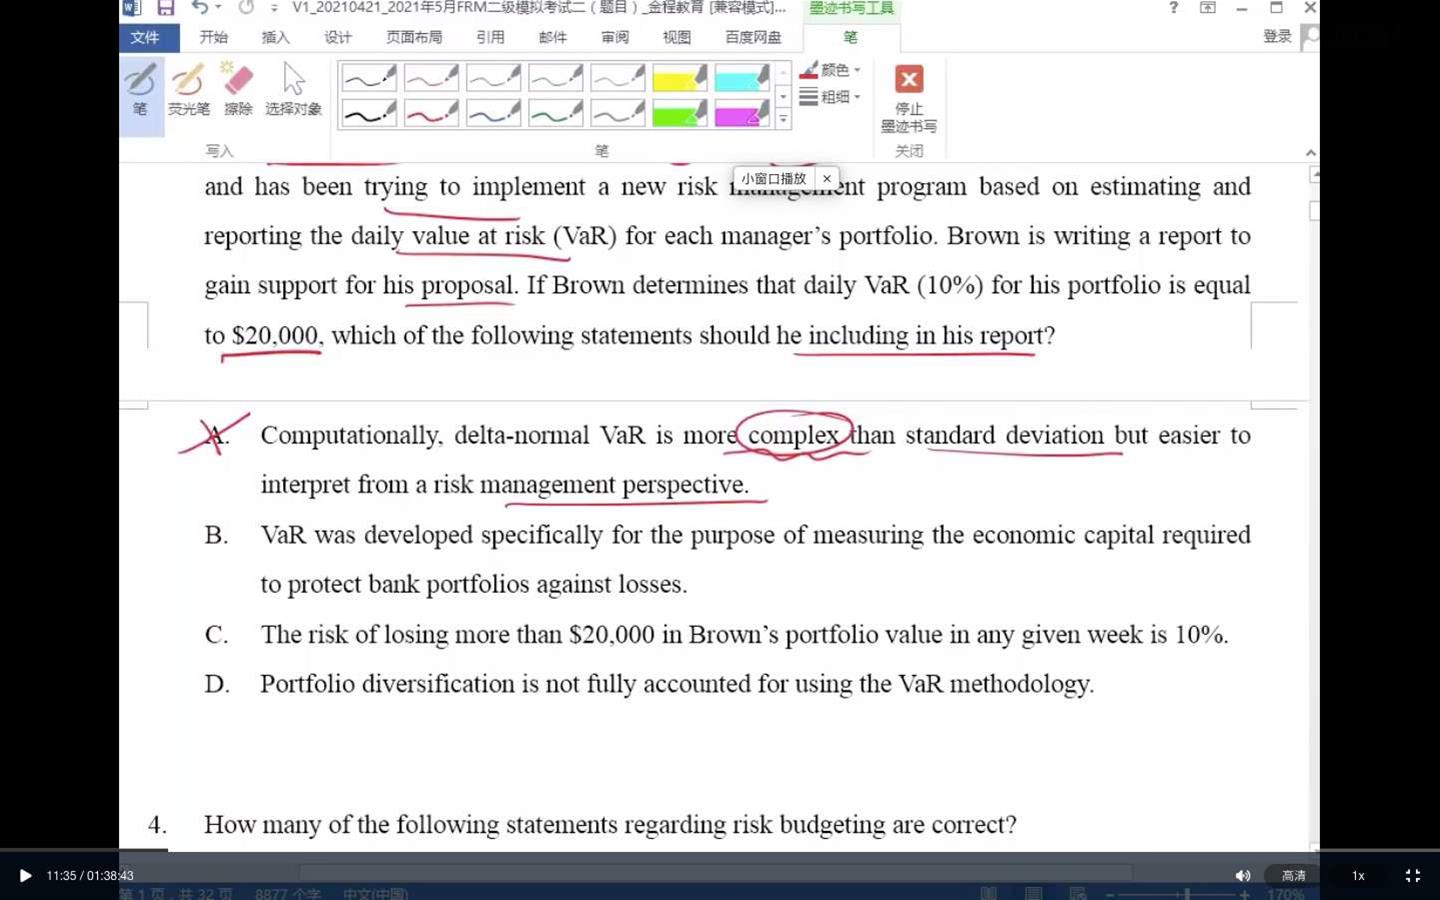Choose the cyan highlighter pen style

741,77
